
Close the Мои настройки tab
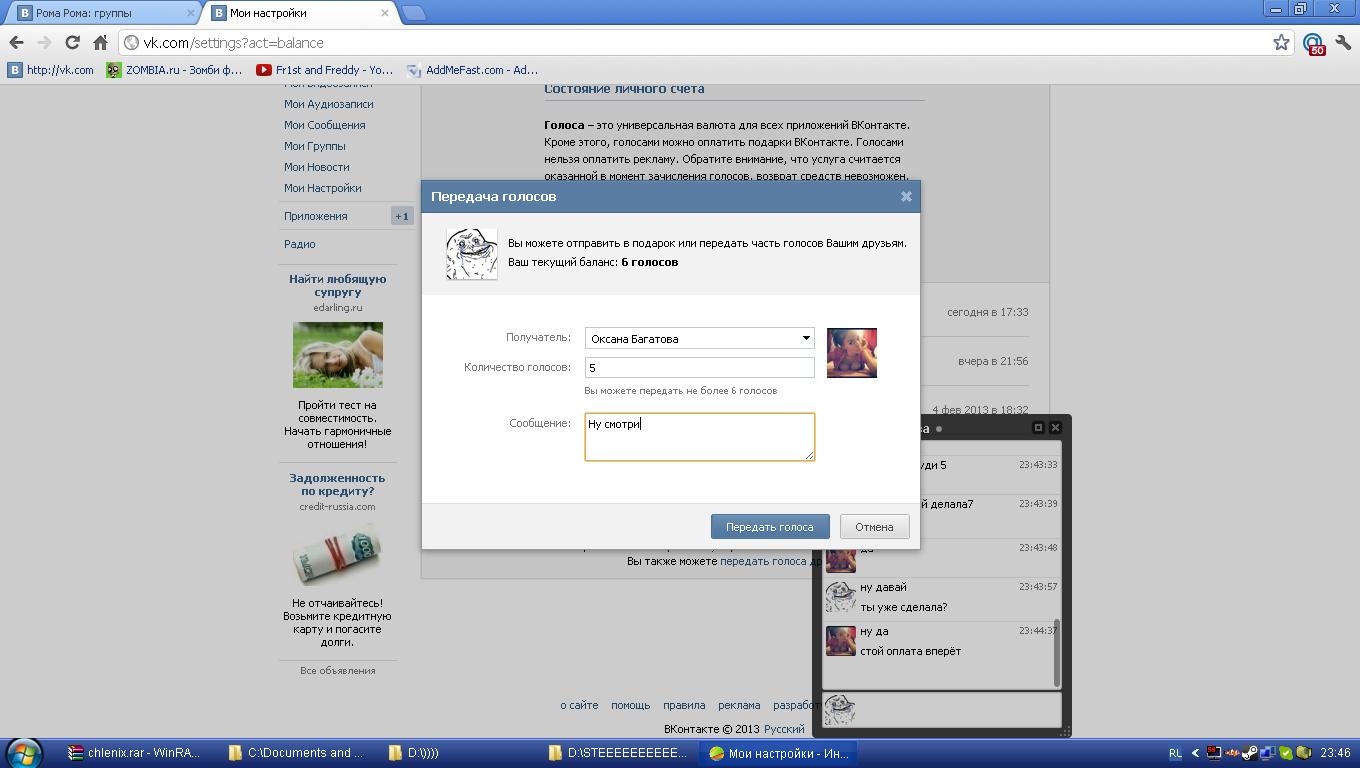click(385, 13)
